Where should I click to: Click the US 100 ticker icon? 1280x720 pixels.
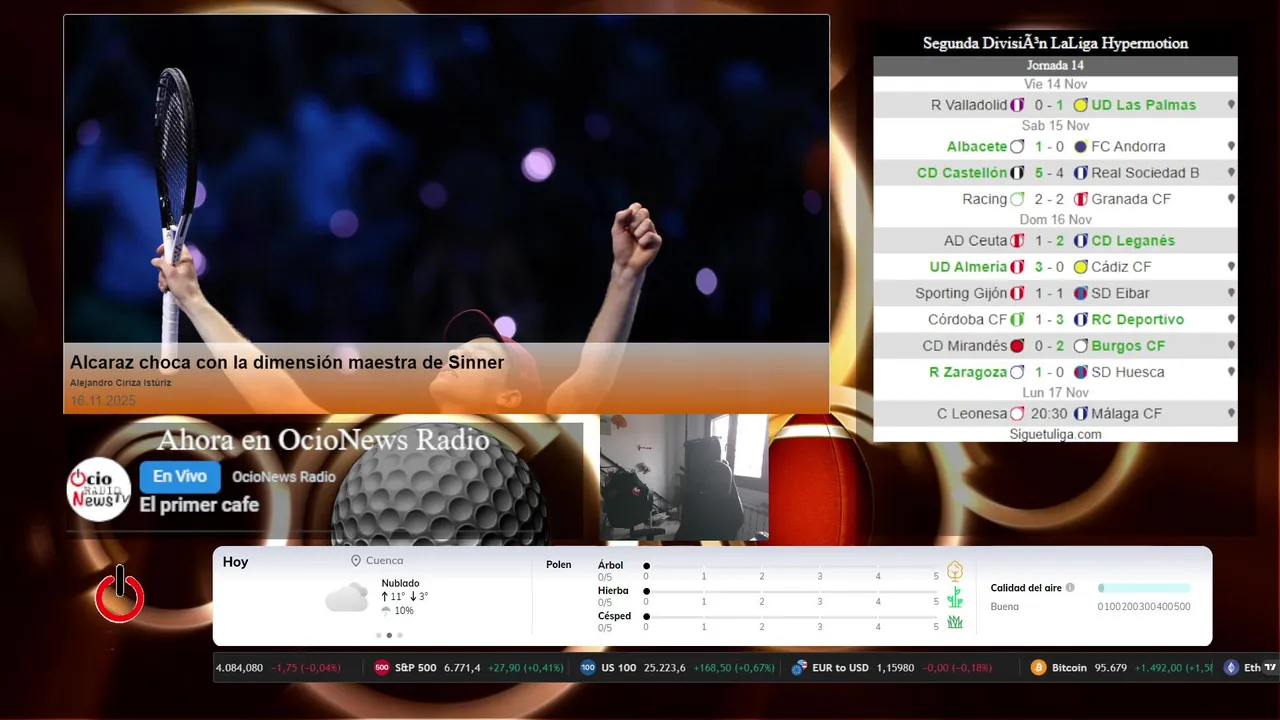588,667
